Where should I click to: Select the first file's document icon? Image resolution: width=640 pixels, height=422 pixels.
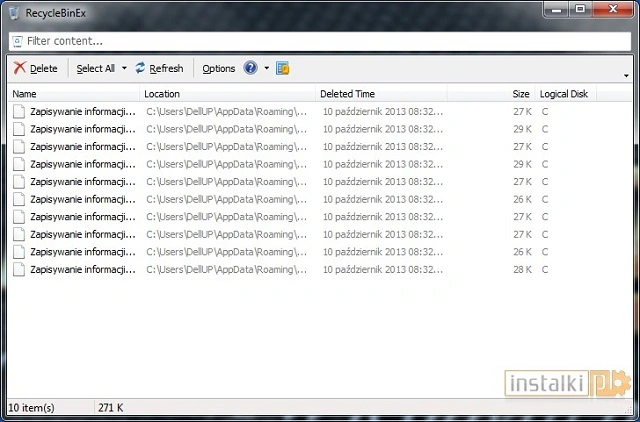click(19, 111)
